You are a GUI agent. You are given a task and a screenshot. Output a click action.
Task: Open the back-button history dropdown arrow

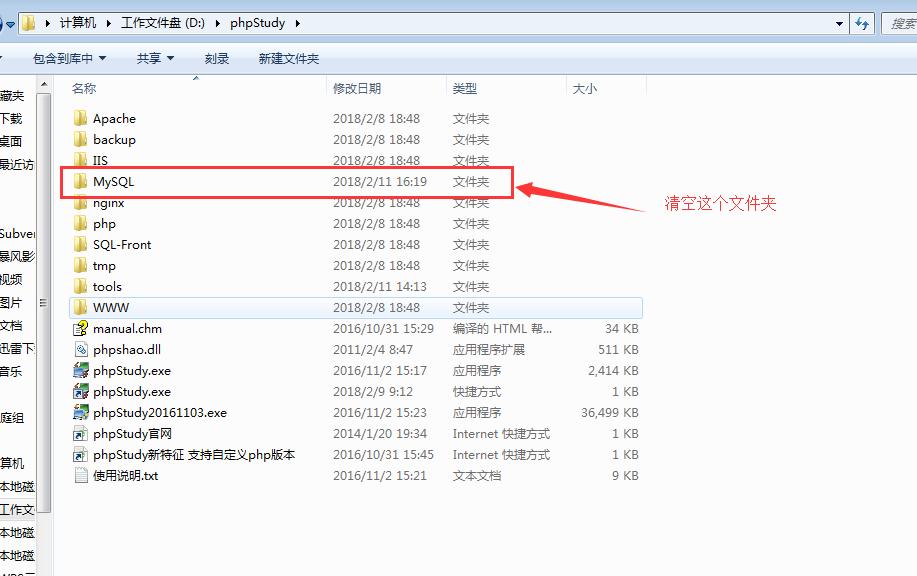coord(10,24)
